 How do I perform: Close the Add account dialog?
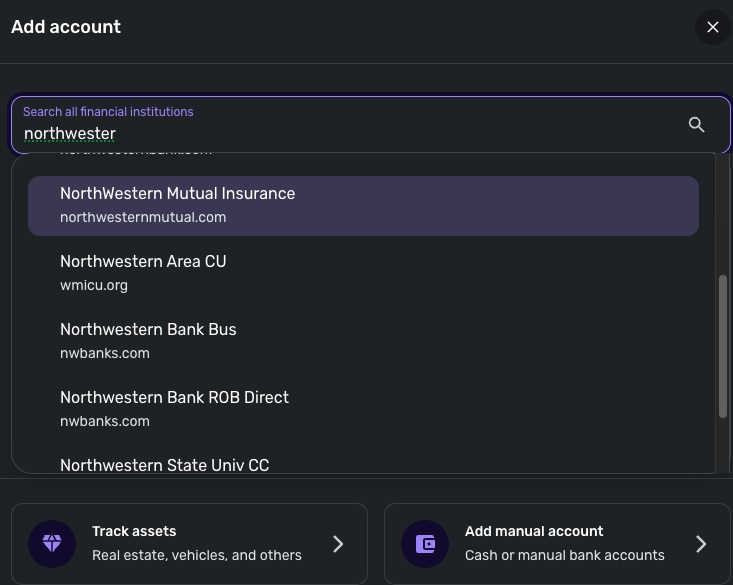pyautogui.click(x=712, y=27)
